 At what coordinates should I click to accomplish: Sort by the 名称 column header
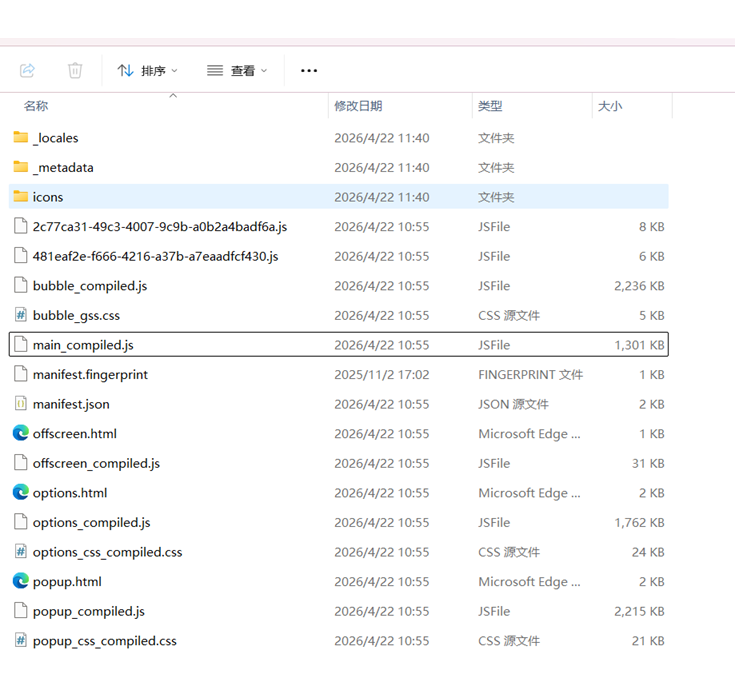pos(36,106)
